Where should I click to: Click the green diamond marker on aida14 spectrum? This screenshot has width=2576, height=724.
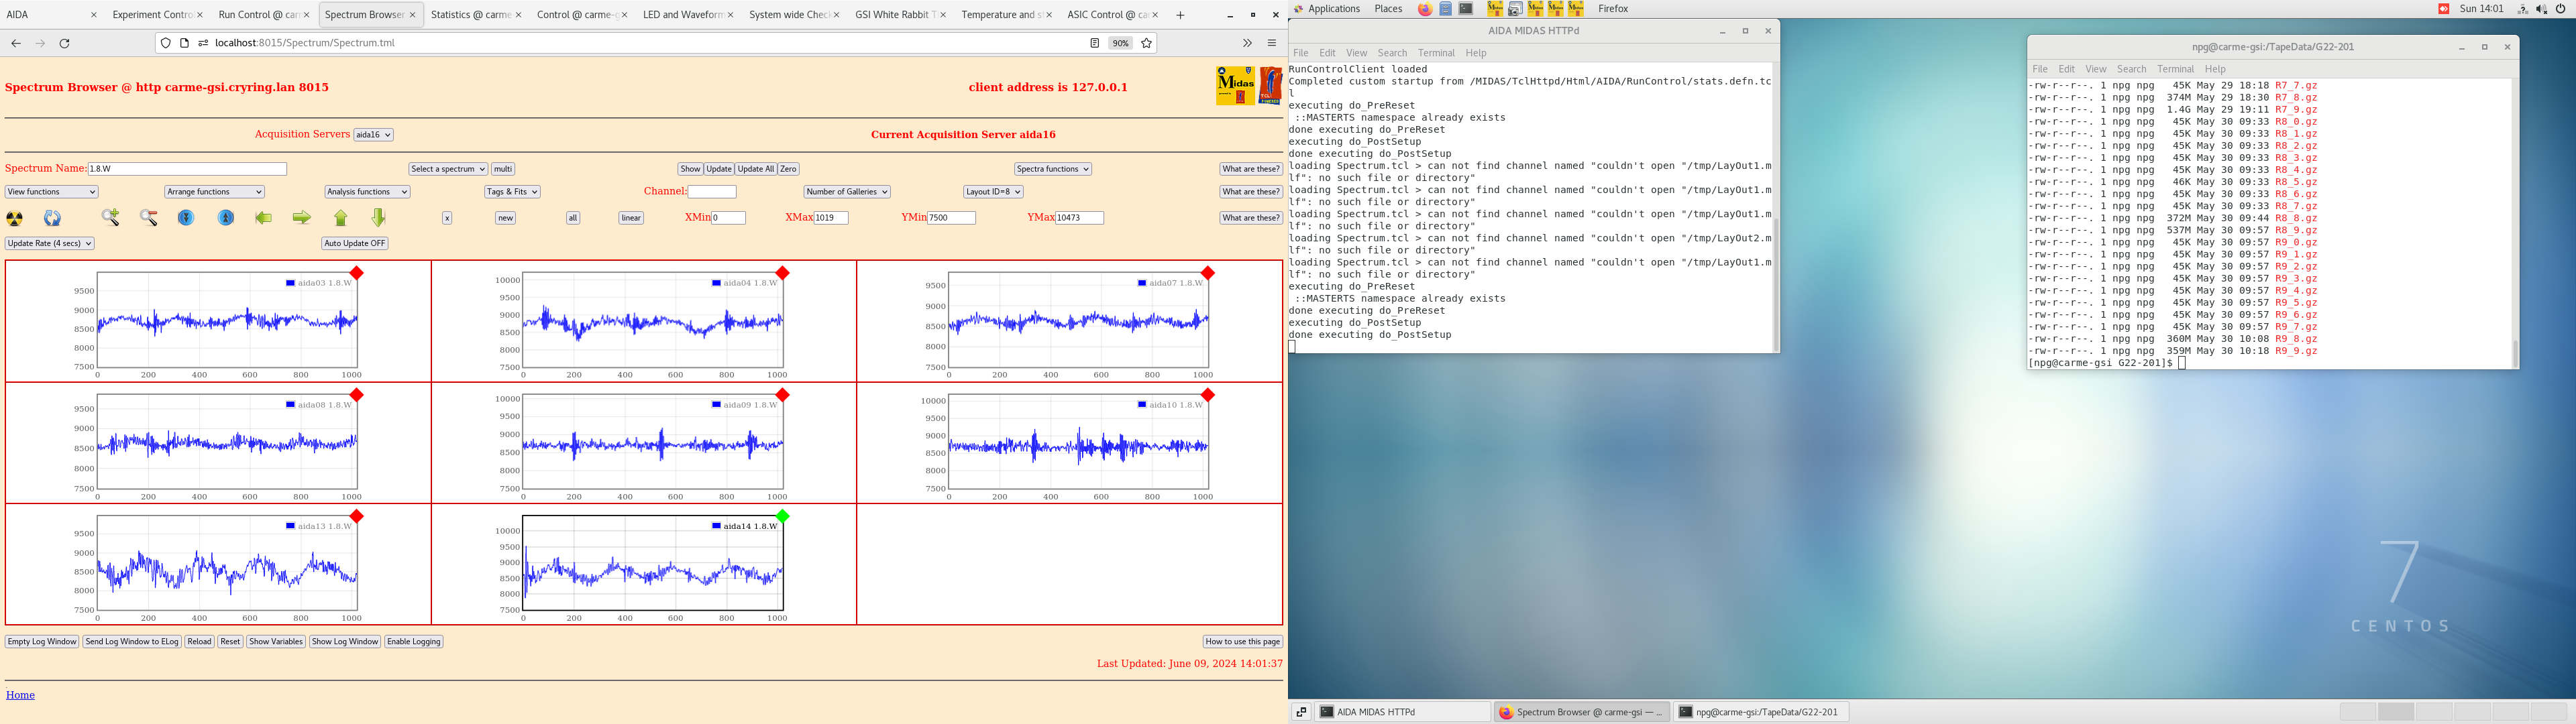783,516
